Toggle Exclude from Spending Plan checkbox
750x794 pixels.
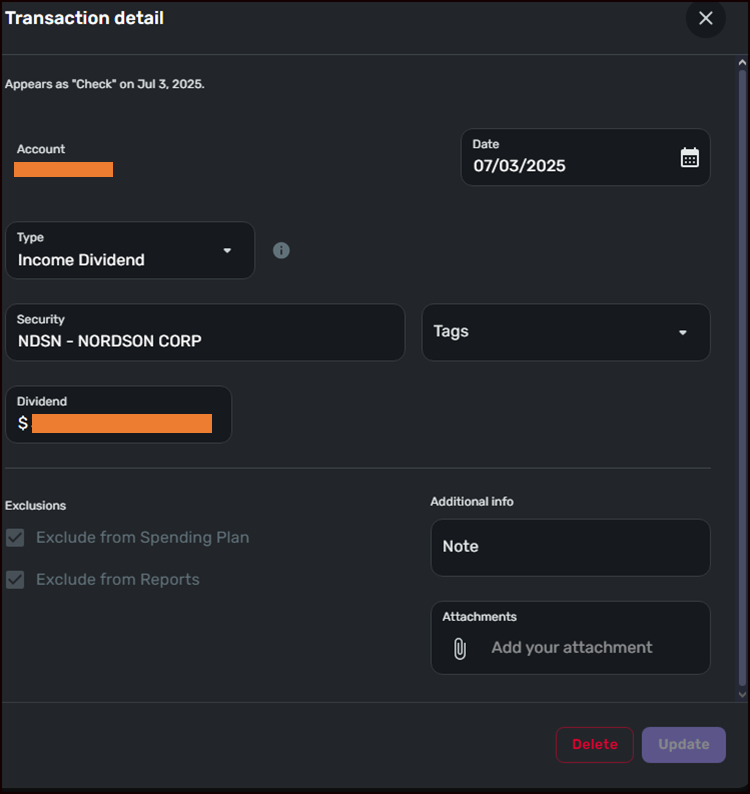coord(15,538)
